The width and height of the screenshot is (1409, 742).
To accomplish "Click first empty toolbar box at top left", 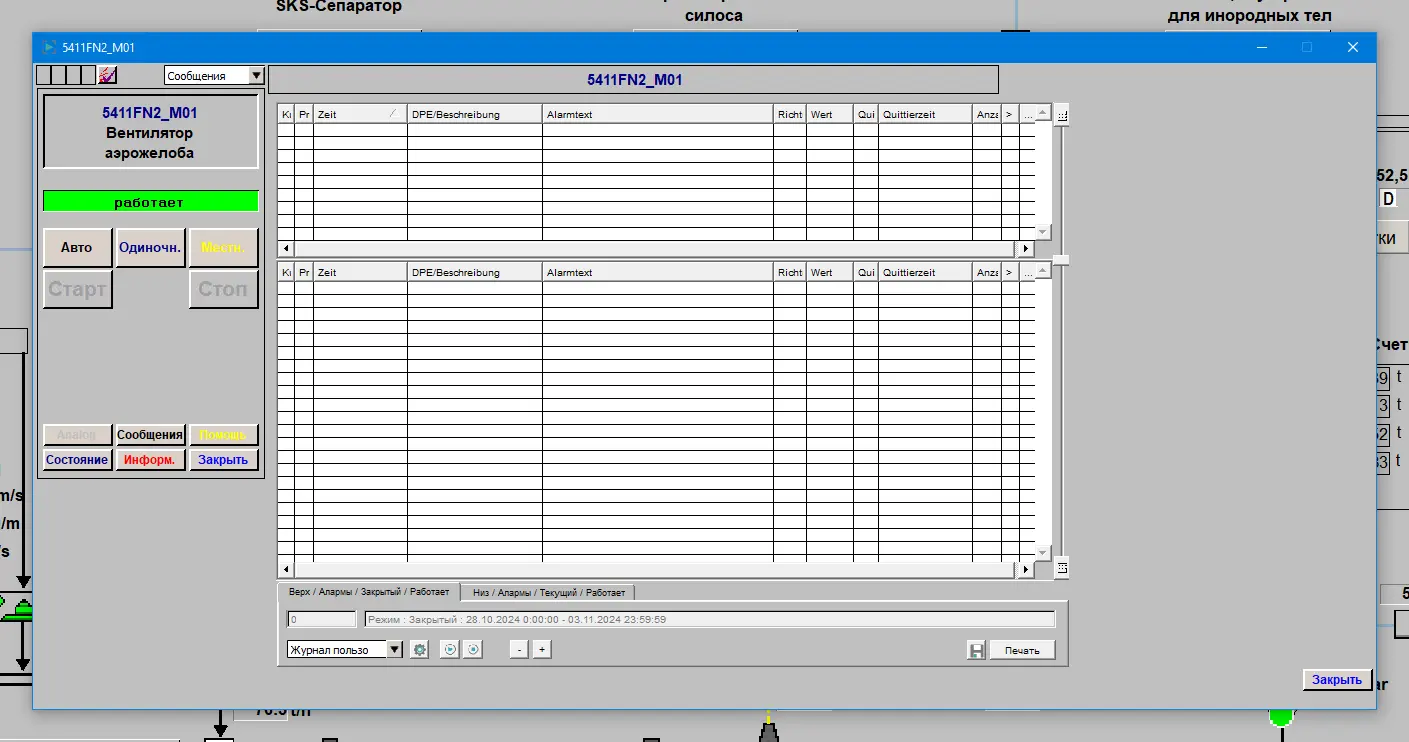I will click(43, 75).
